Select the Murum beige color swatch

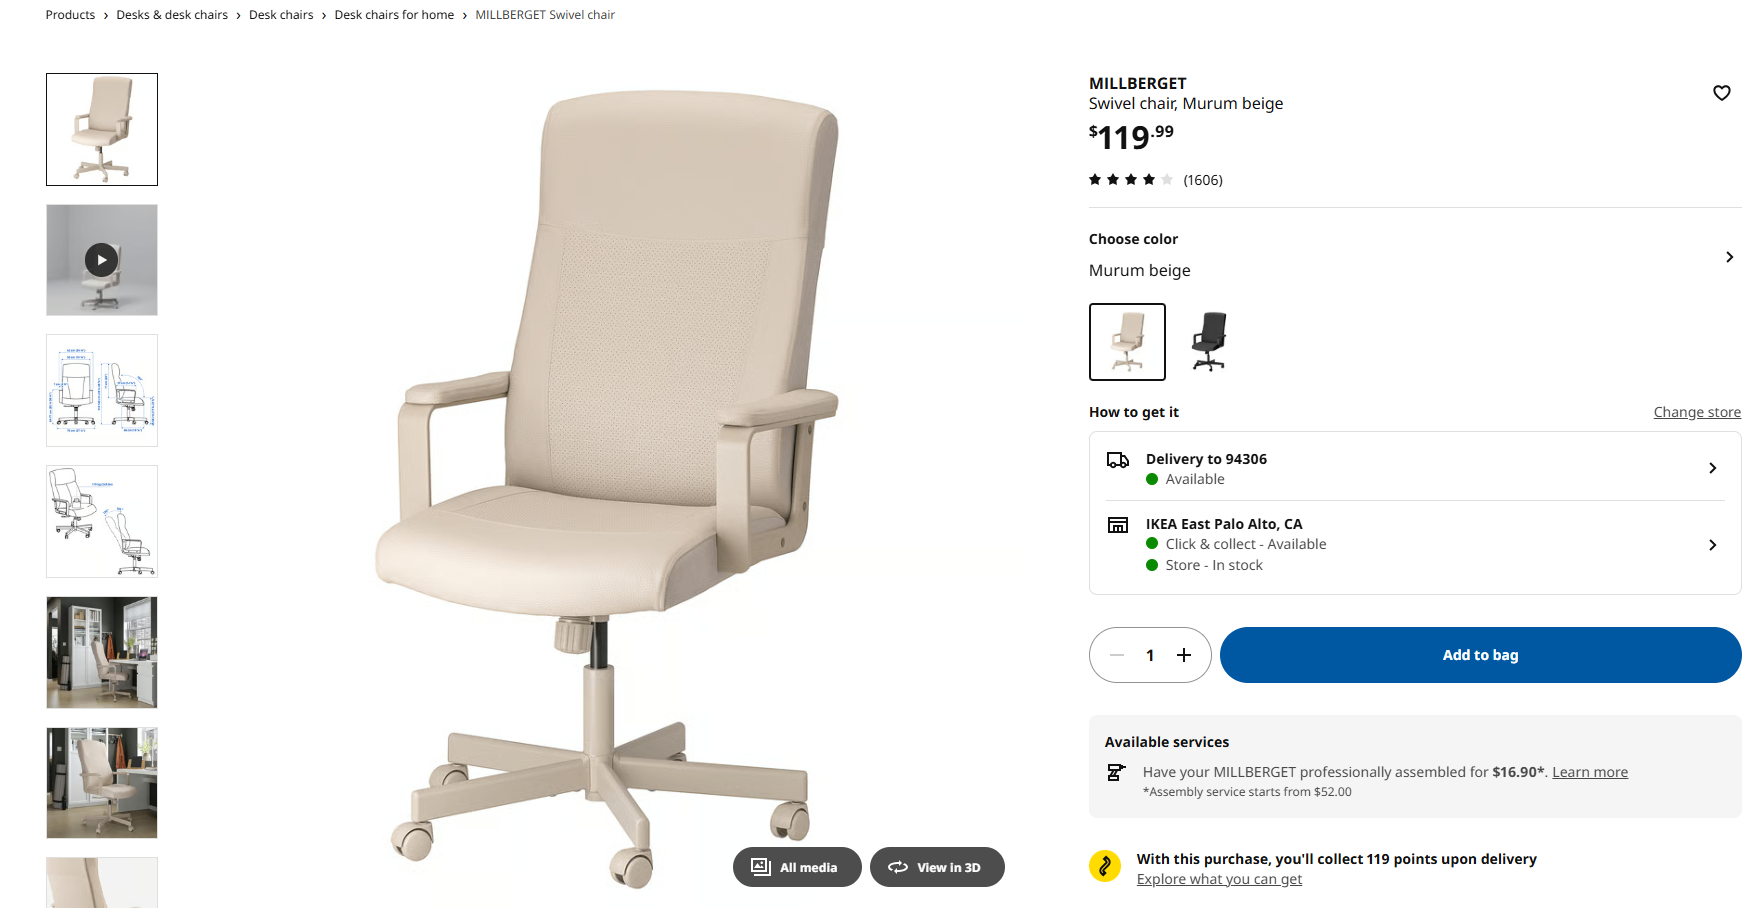[1127, 342]
